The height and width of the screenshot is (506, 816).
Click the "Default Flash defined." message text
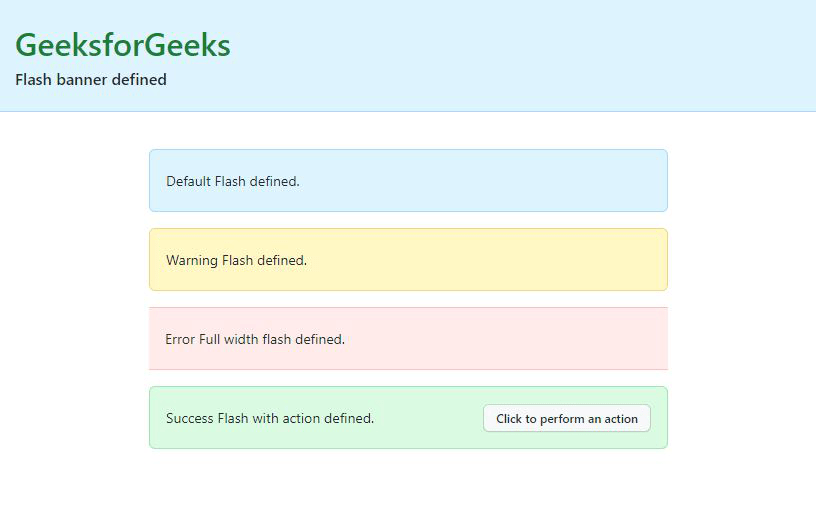pyautogui.click(x=233, y=181)
